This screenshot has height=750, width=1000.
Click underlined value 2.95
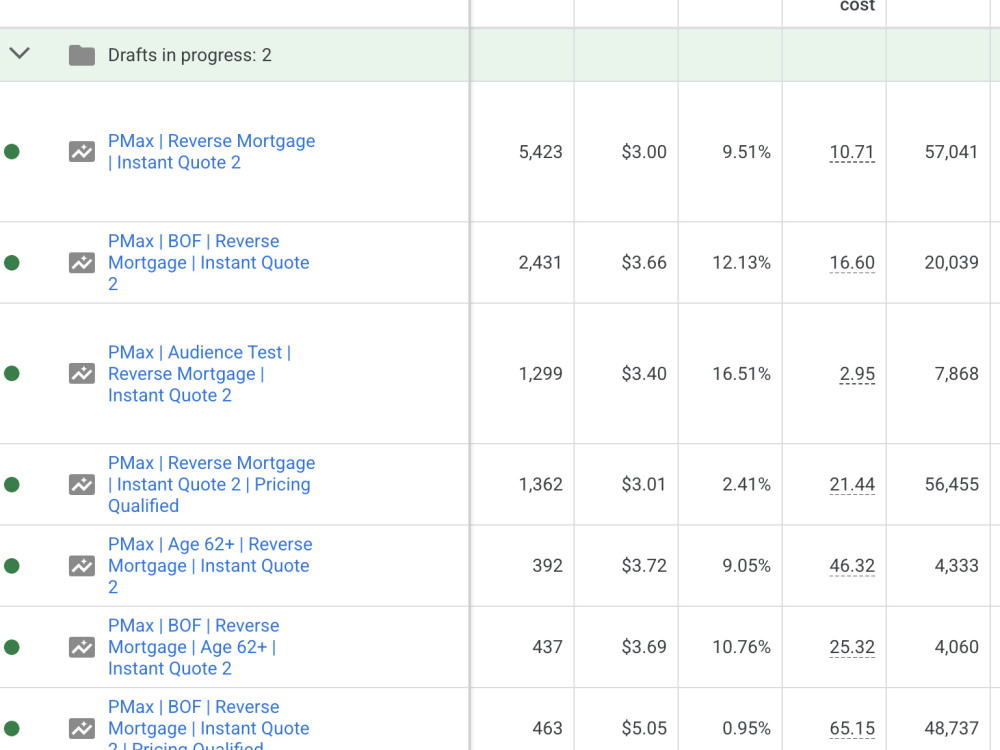click(x=857, y=374)
